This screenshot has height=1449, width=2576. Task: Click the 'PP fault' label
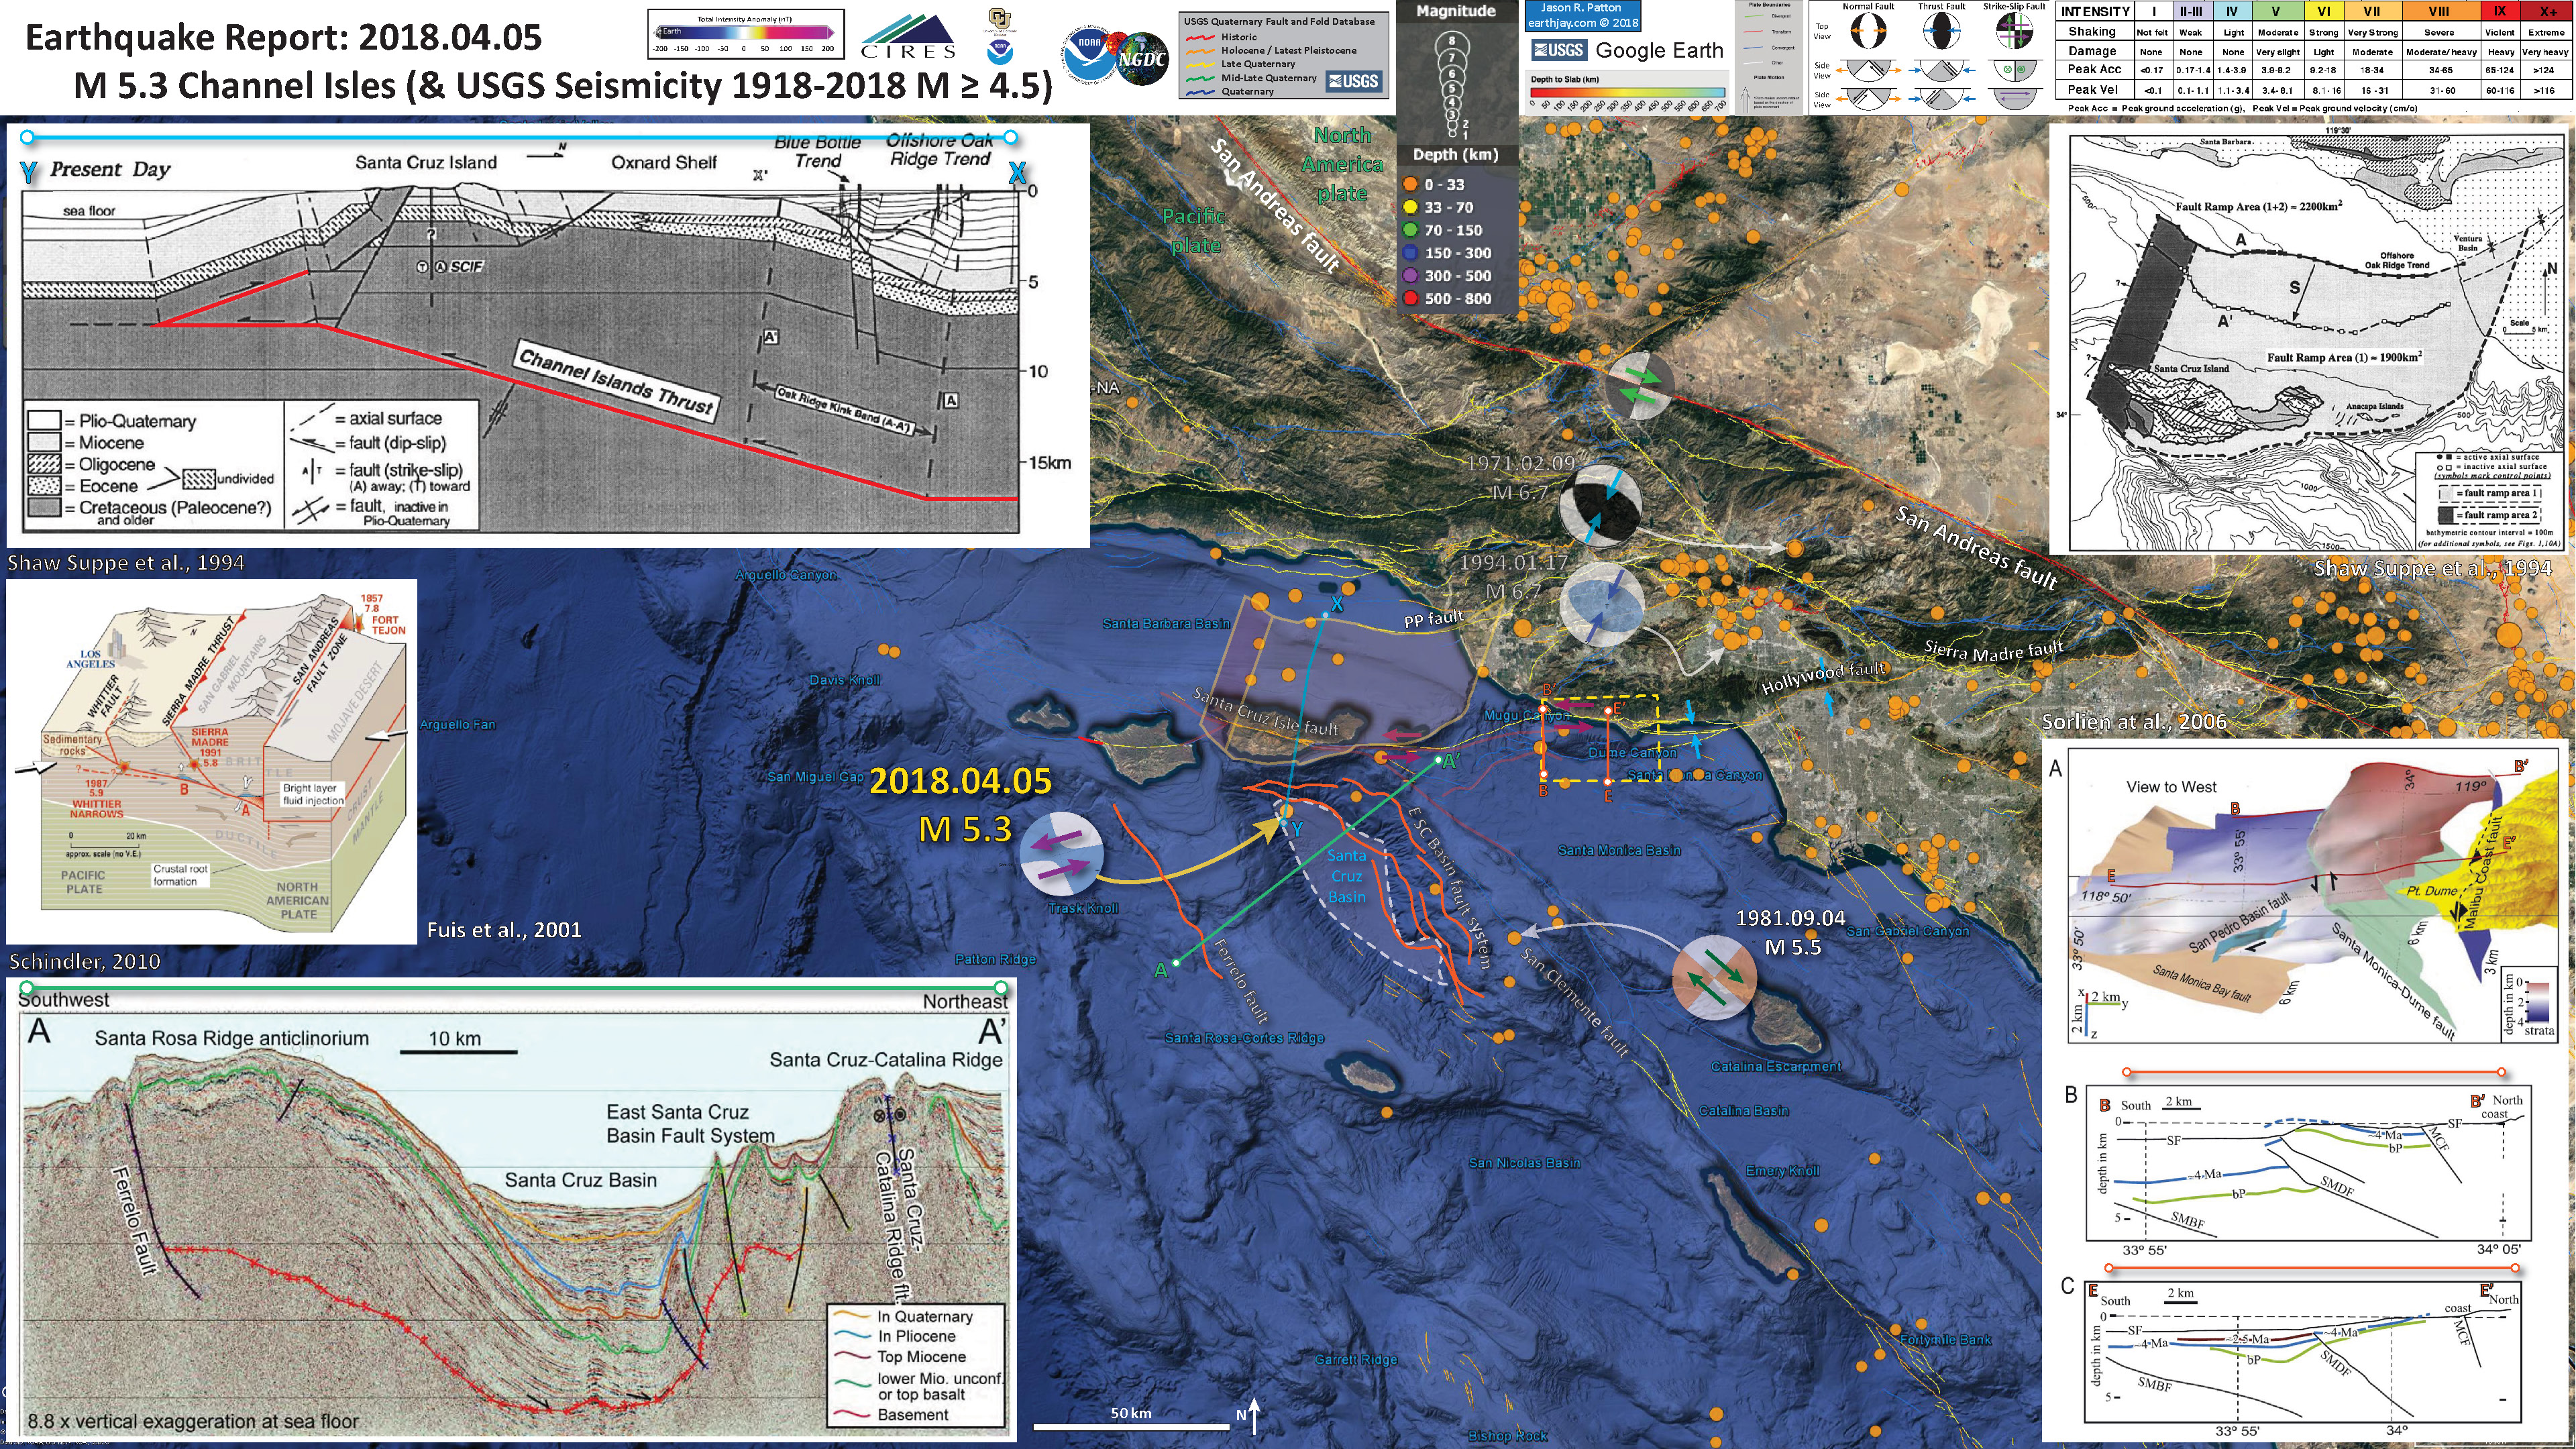(1433, 619)
